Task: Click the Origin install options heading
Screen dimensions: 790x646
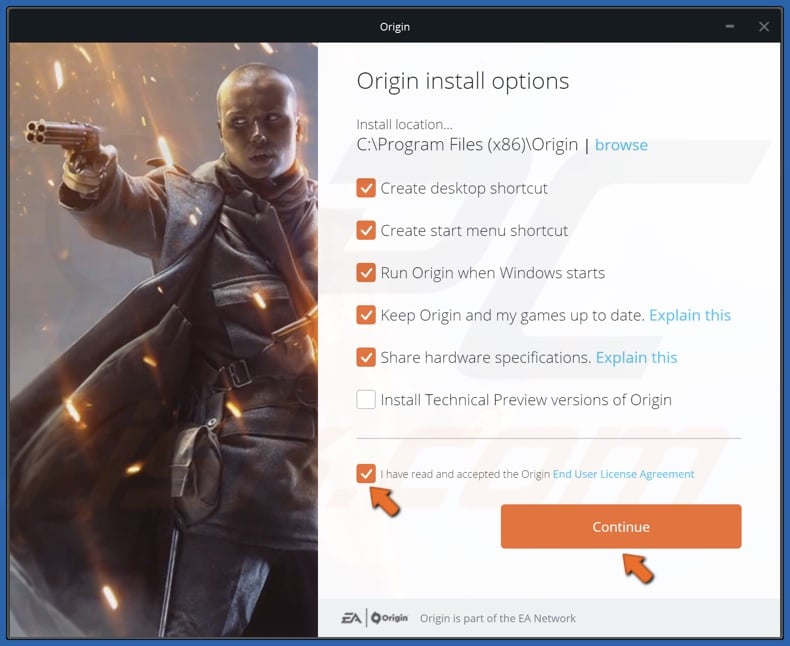Action: (x=463, y=81)
